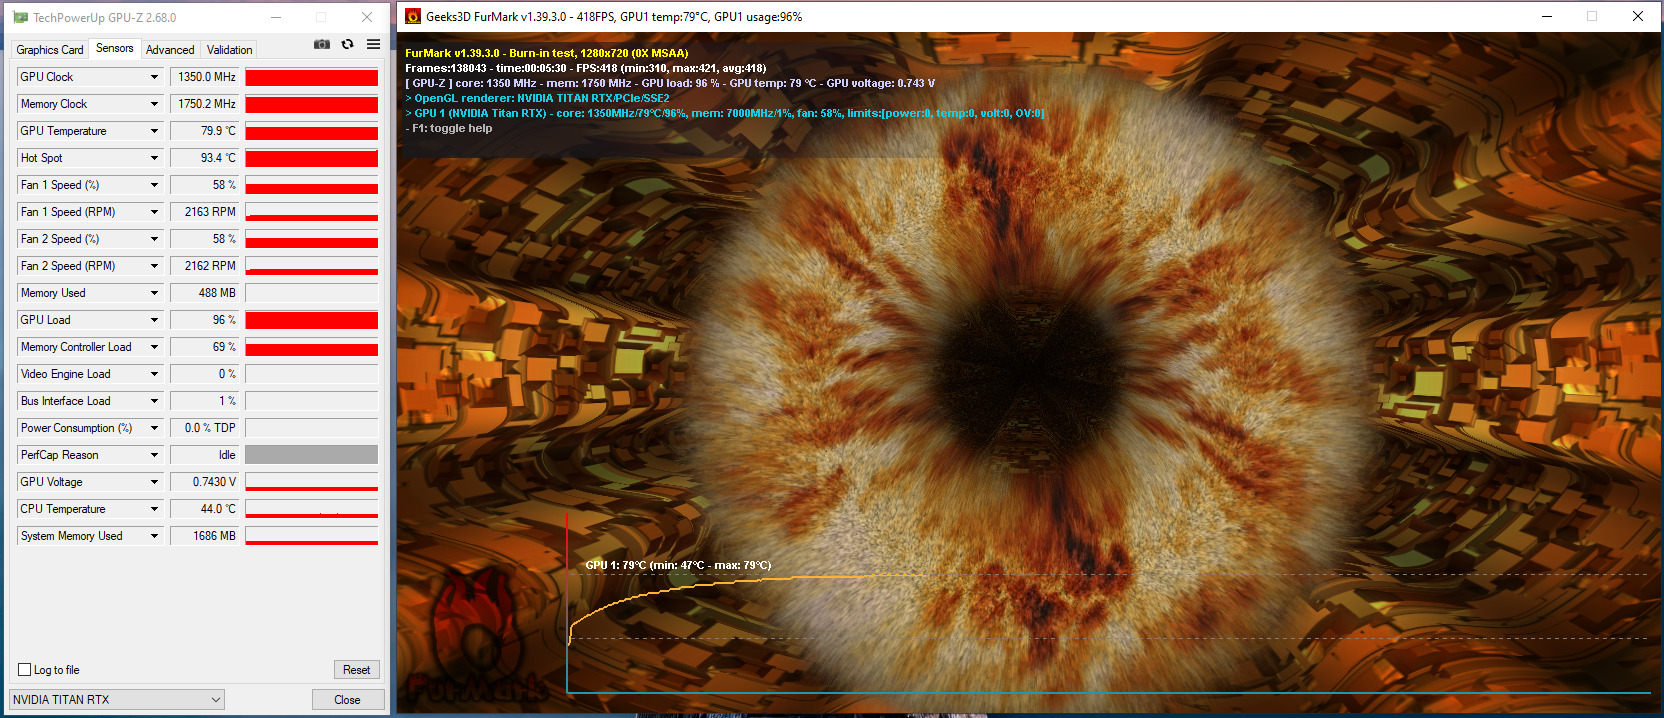This screenshot has height=718, width=1664.
Task: Click the GPU-Z screenshot camera icon
Action: pyautogui.click(x=322, y=44)
